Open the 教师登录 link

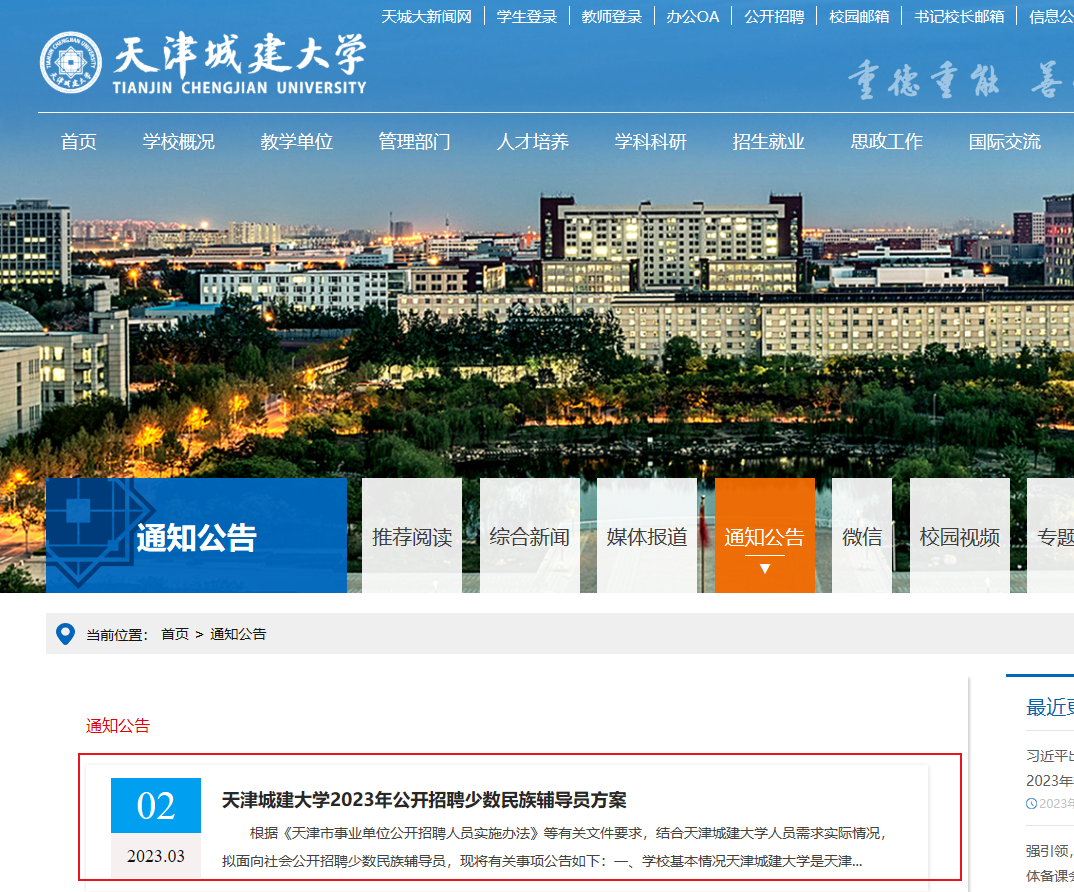612,16
